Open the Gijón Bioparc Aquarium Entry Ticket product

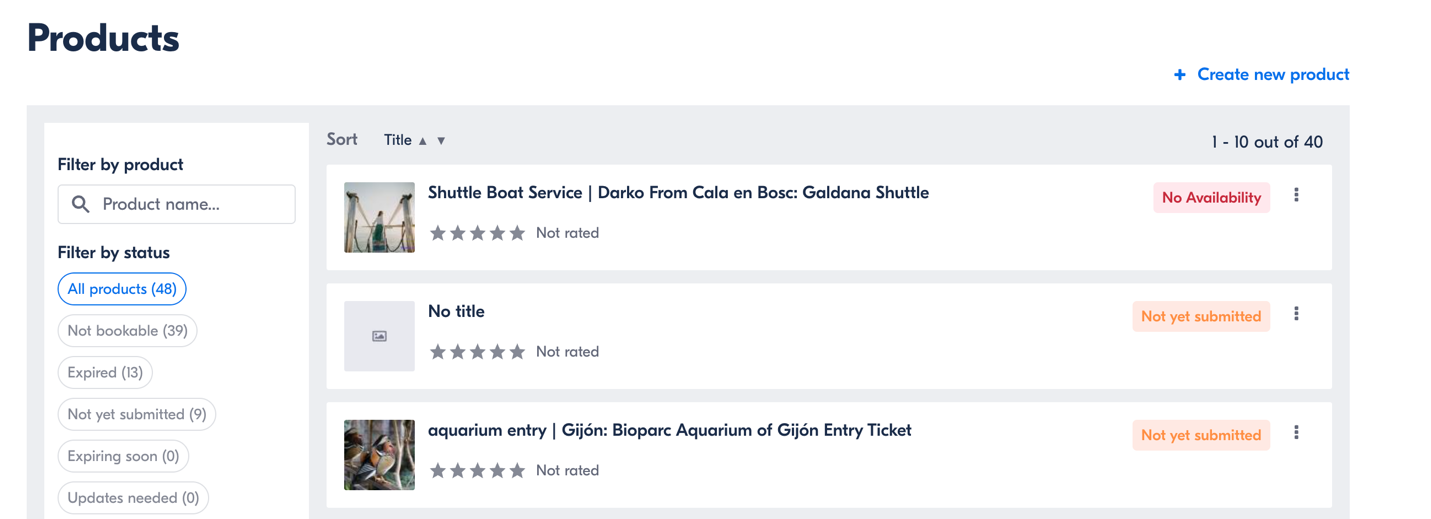[x=670, y=431]
